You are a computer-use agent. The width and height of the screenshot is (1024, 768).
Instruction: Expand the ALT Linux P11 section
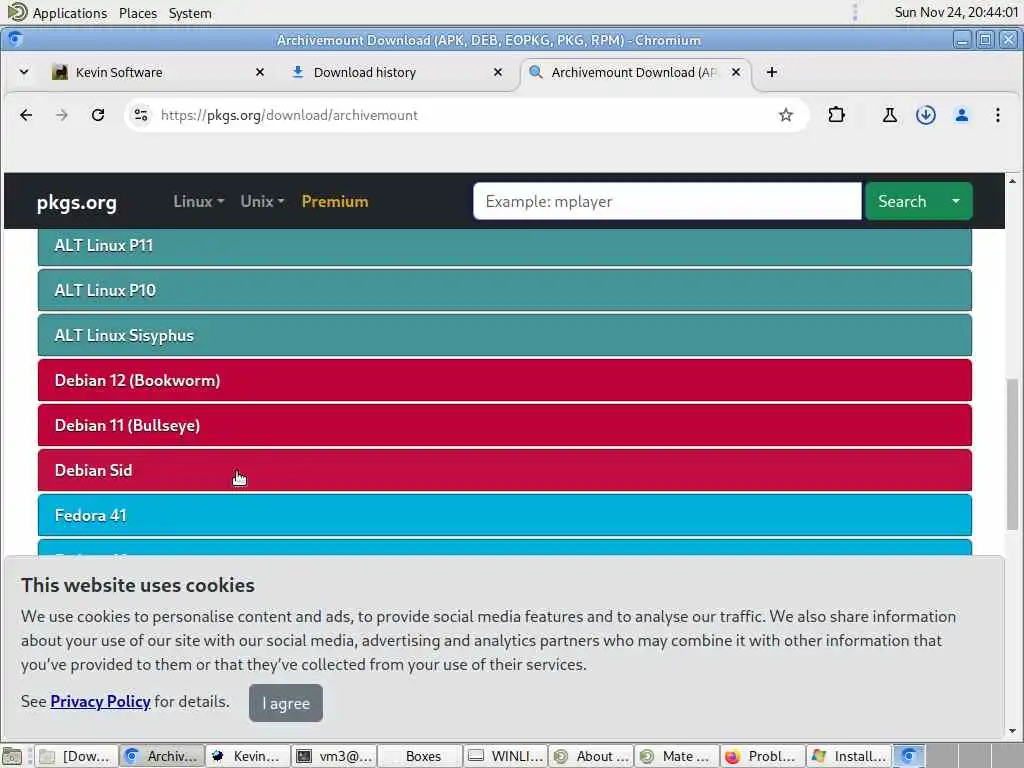coord(505,246)
